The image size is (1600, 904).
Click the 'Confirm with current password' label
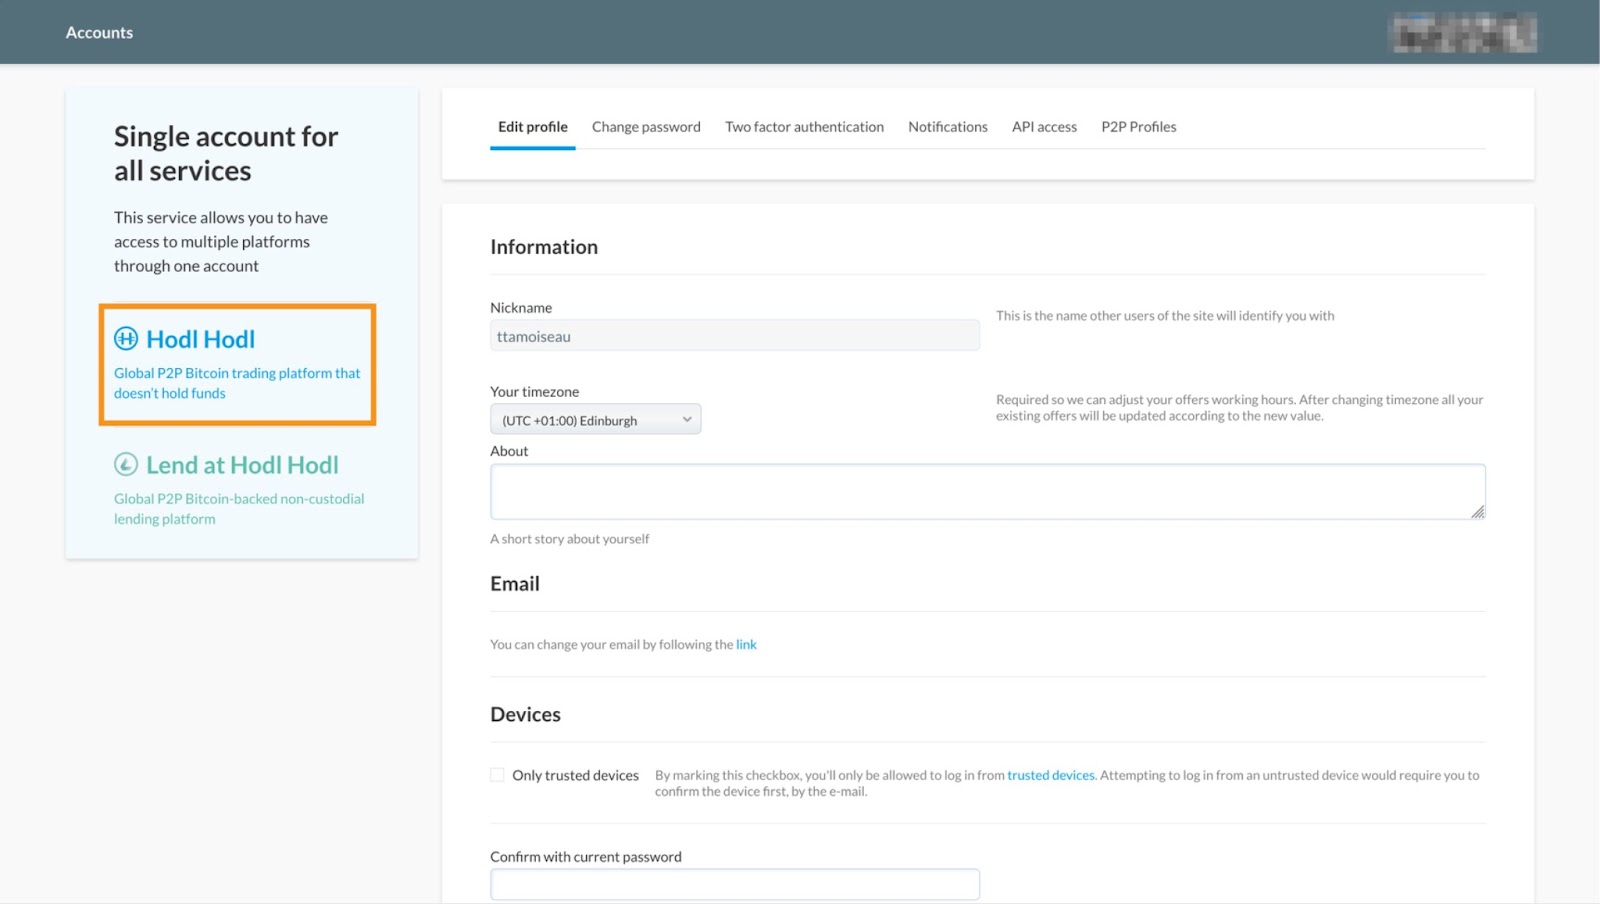click(586, 857)
